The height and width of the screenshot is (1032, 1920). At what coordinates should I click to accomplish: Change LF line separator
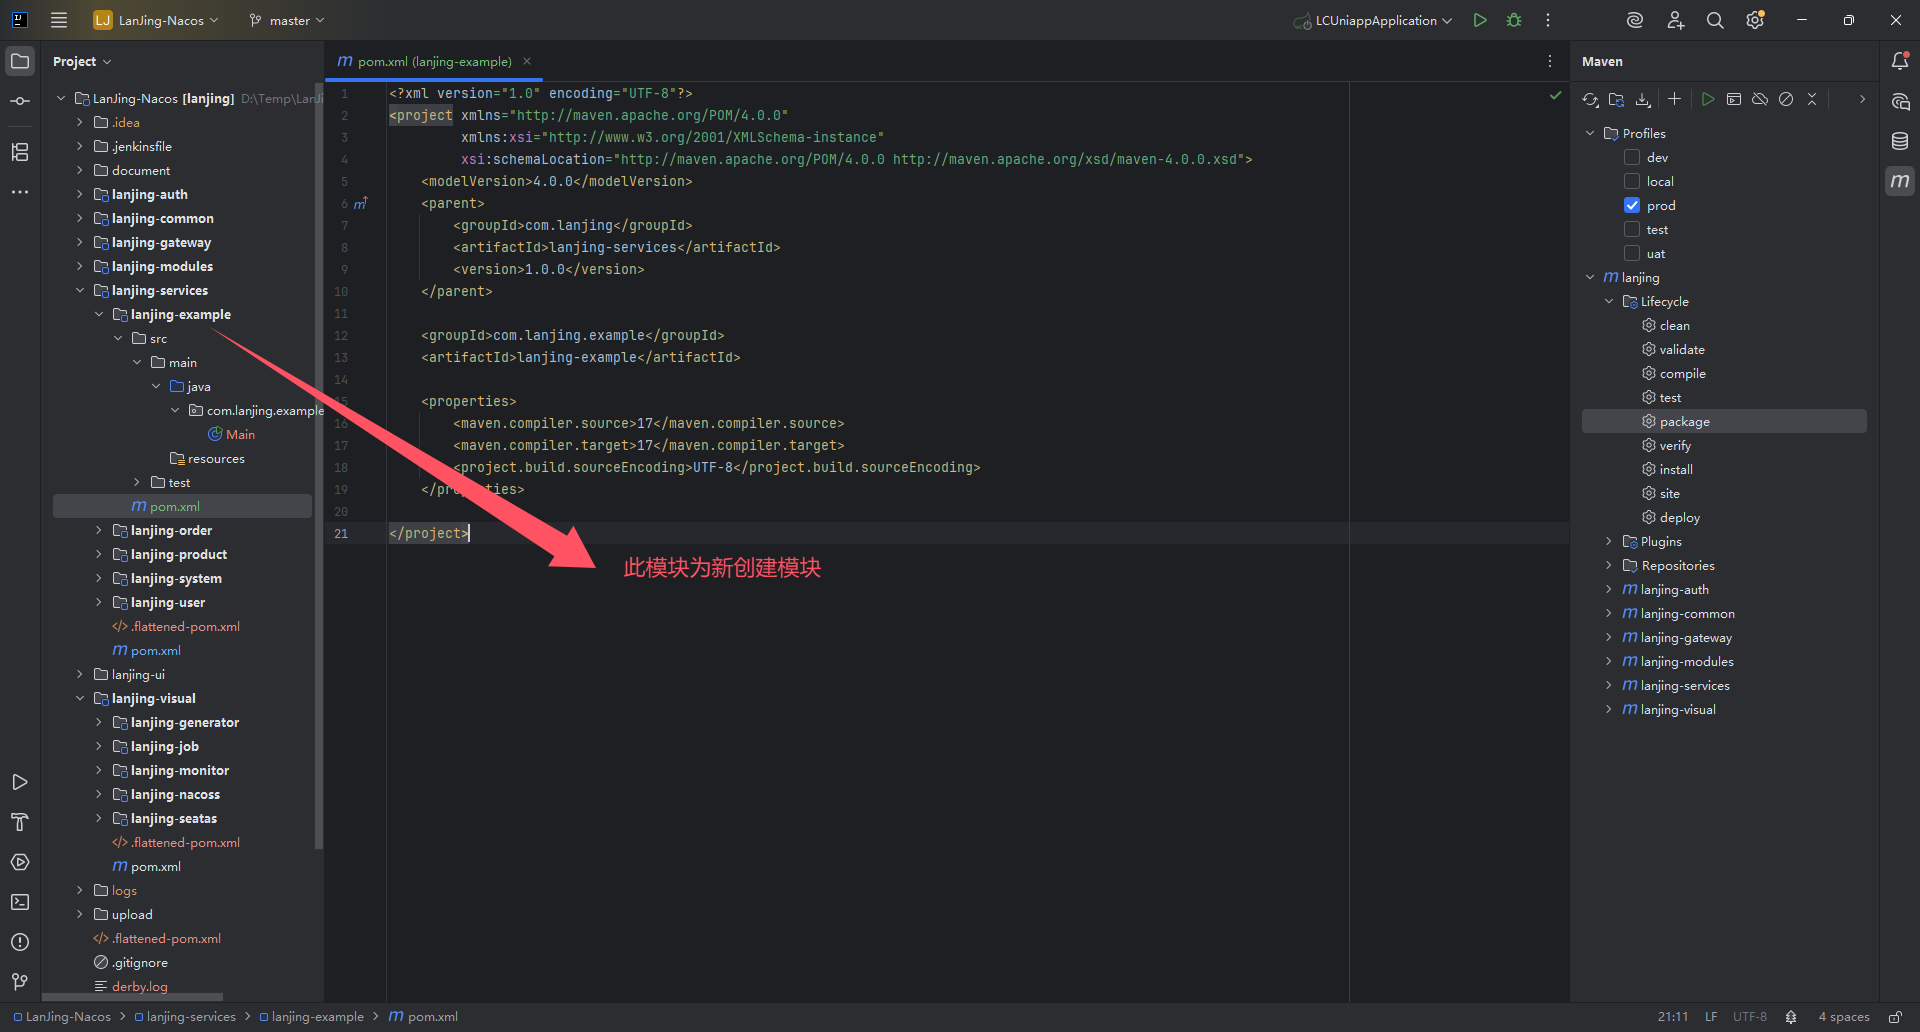click(x=1711, y=1016)
